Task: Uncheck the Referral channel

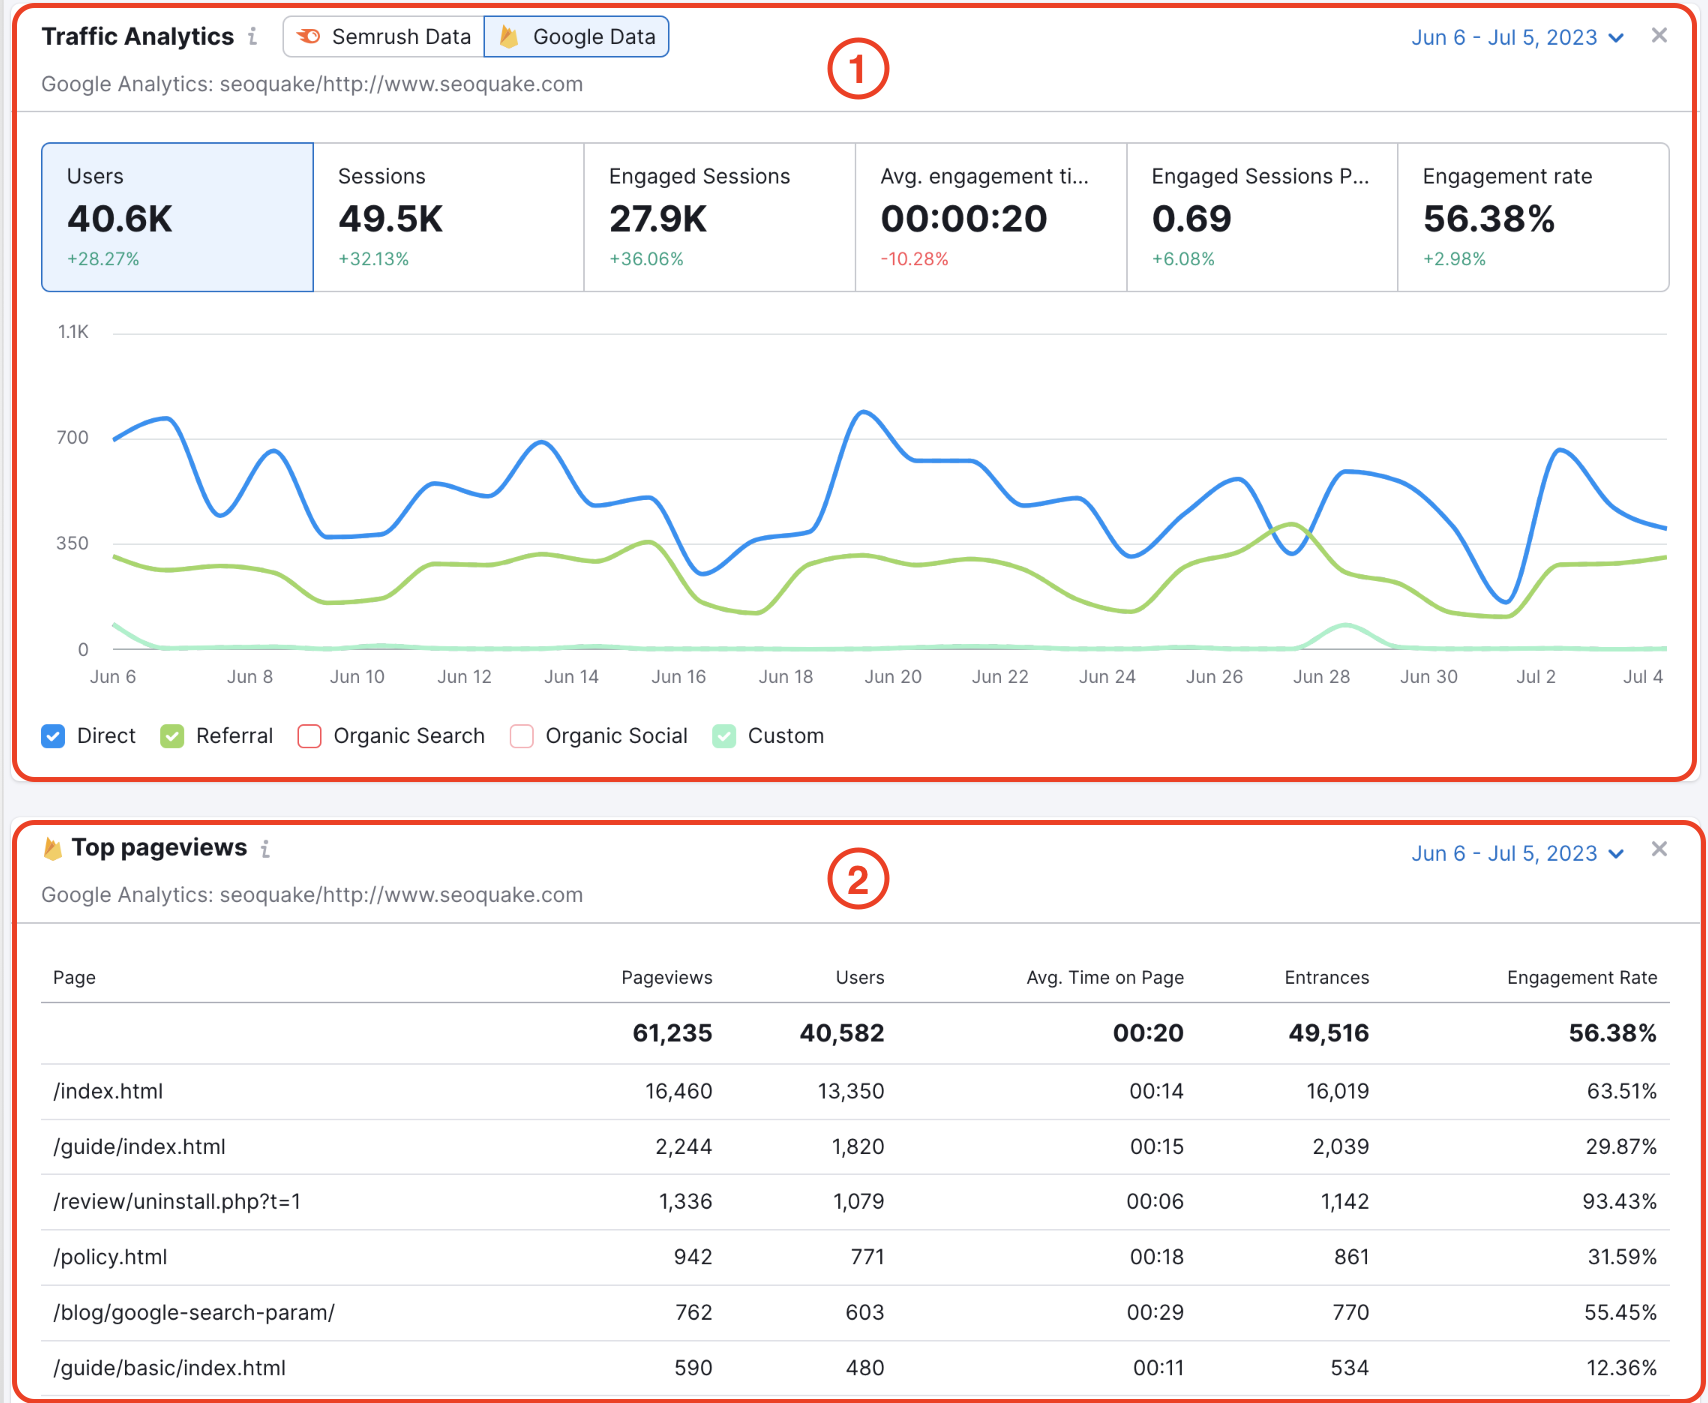Action: coord(171,736)
